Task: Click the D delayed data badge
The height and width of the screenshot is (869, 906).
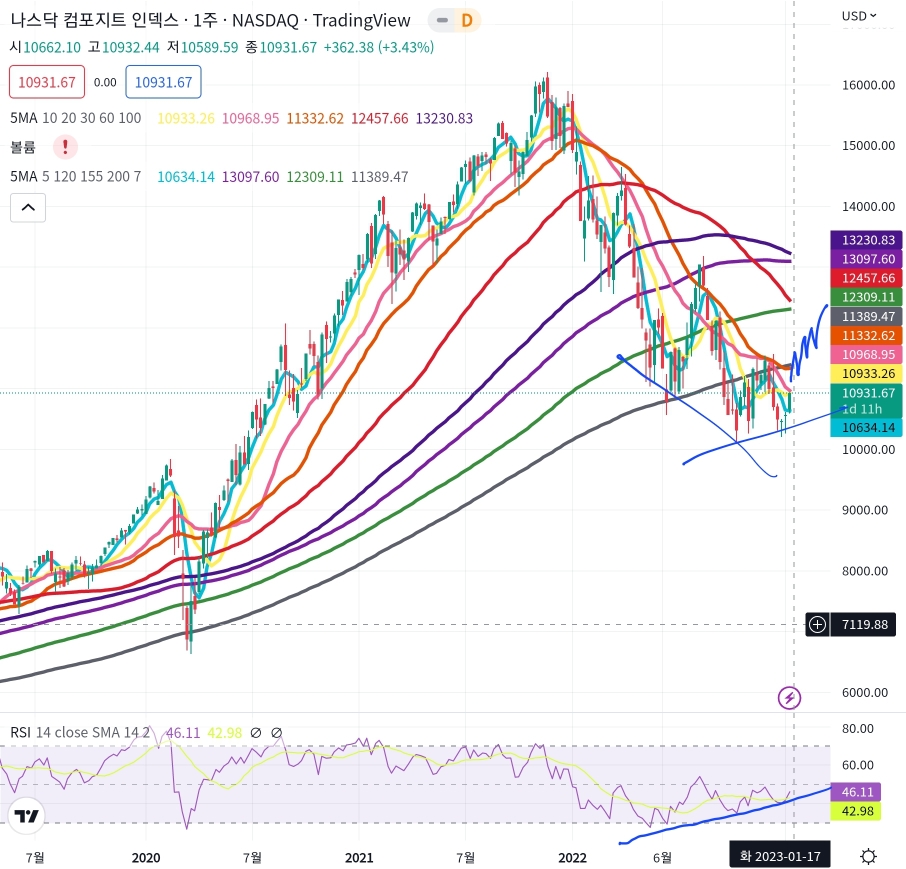Action: tap(467, 21)
